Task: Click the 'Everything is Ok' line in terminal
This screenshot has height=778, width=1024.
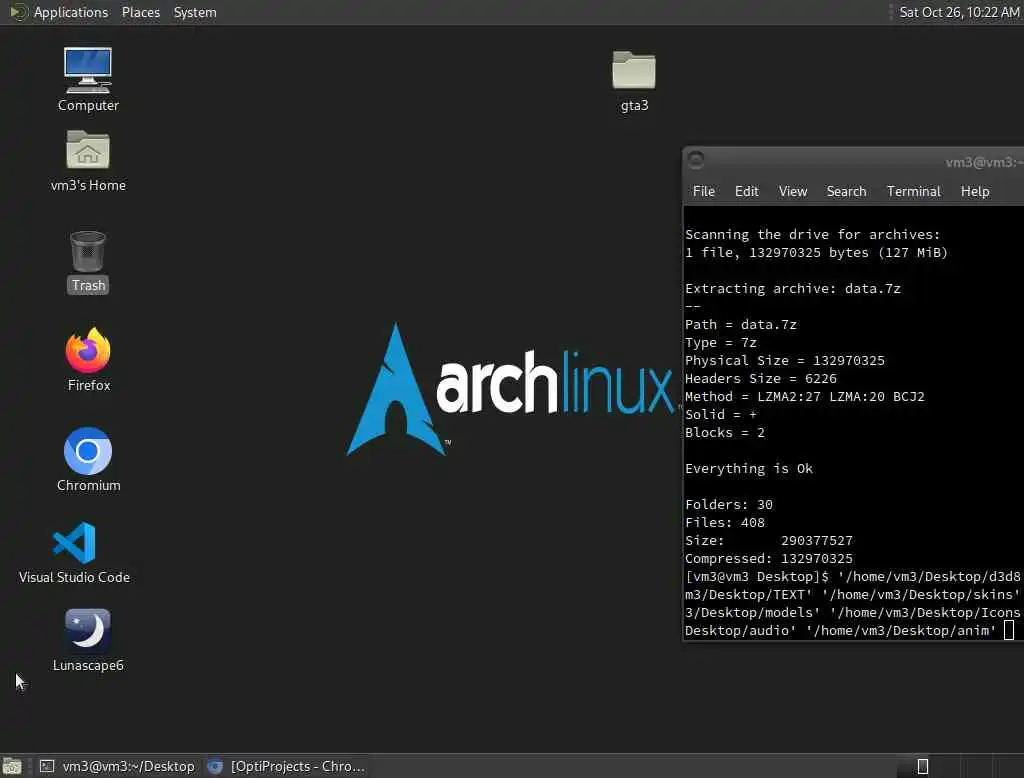Action: [748, 468]
